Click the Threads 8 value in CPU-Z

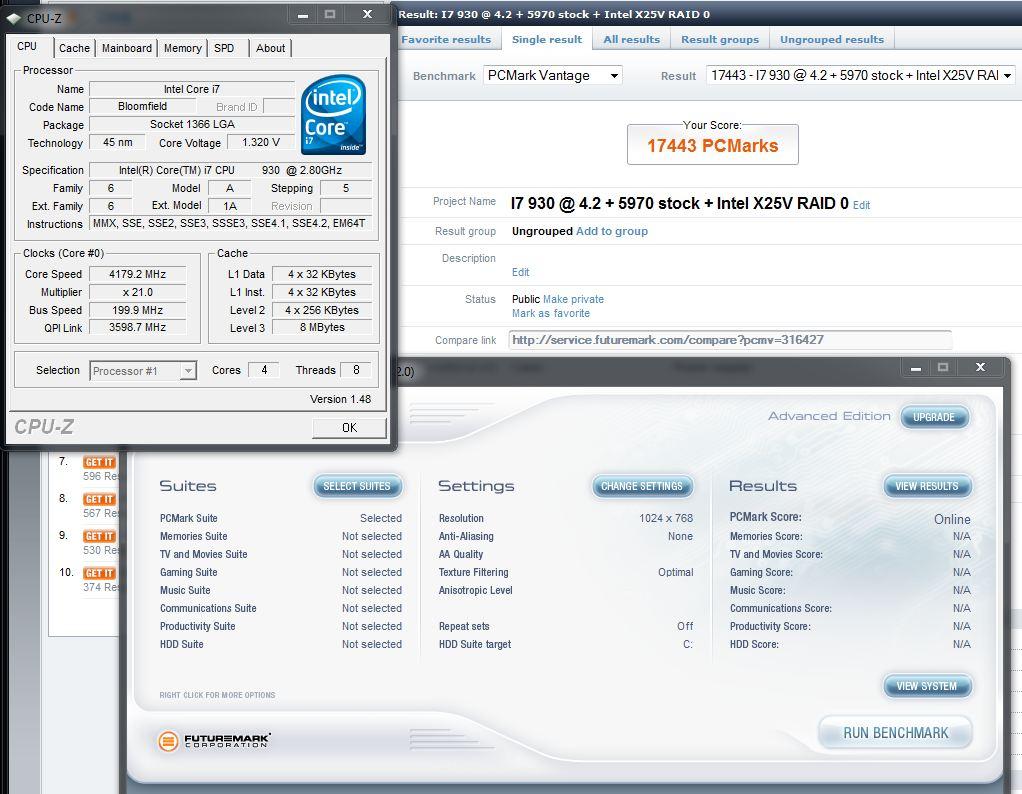point(356,370)
